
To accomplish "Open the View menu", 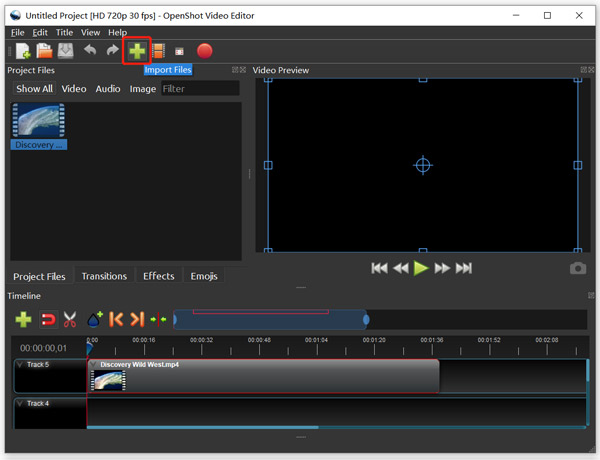I will [x=90, y=33].
